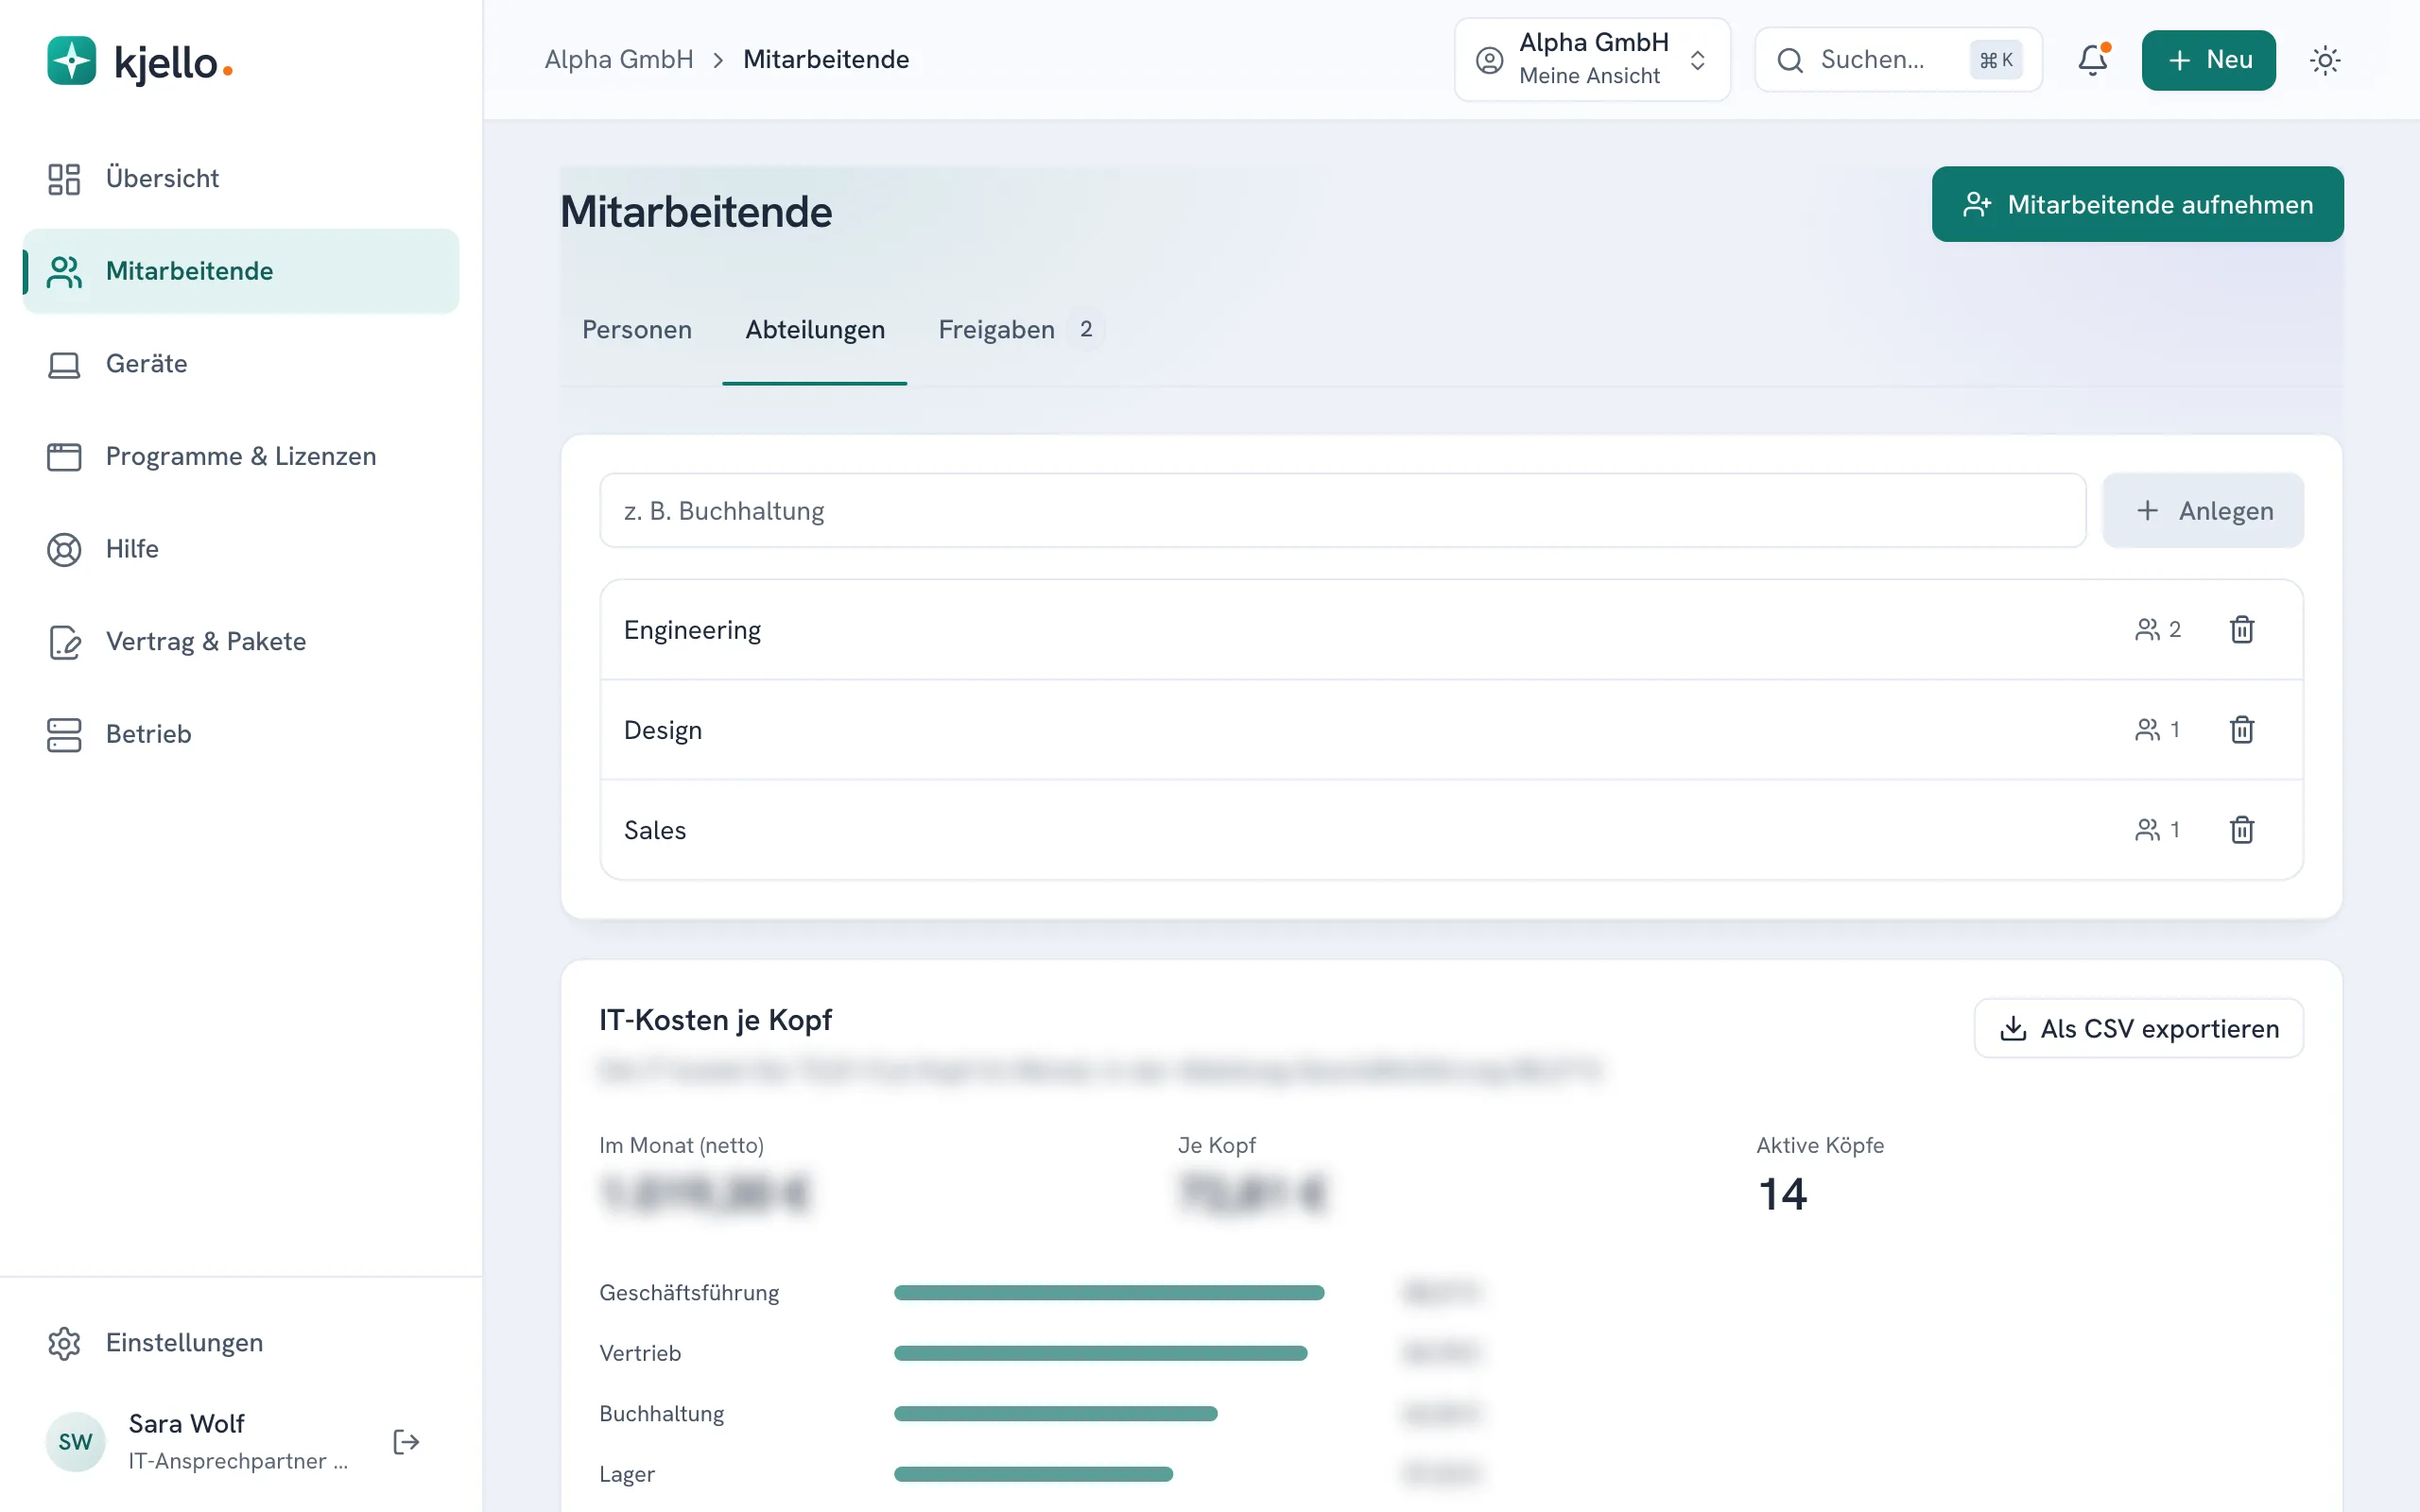Go to Vertrag & Pakete
2420x1512 pixels.
tap(241, 641)
